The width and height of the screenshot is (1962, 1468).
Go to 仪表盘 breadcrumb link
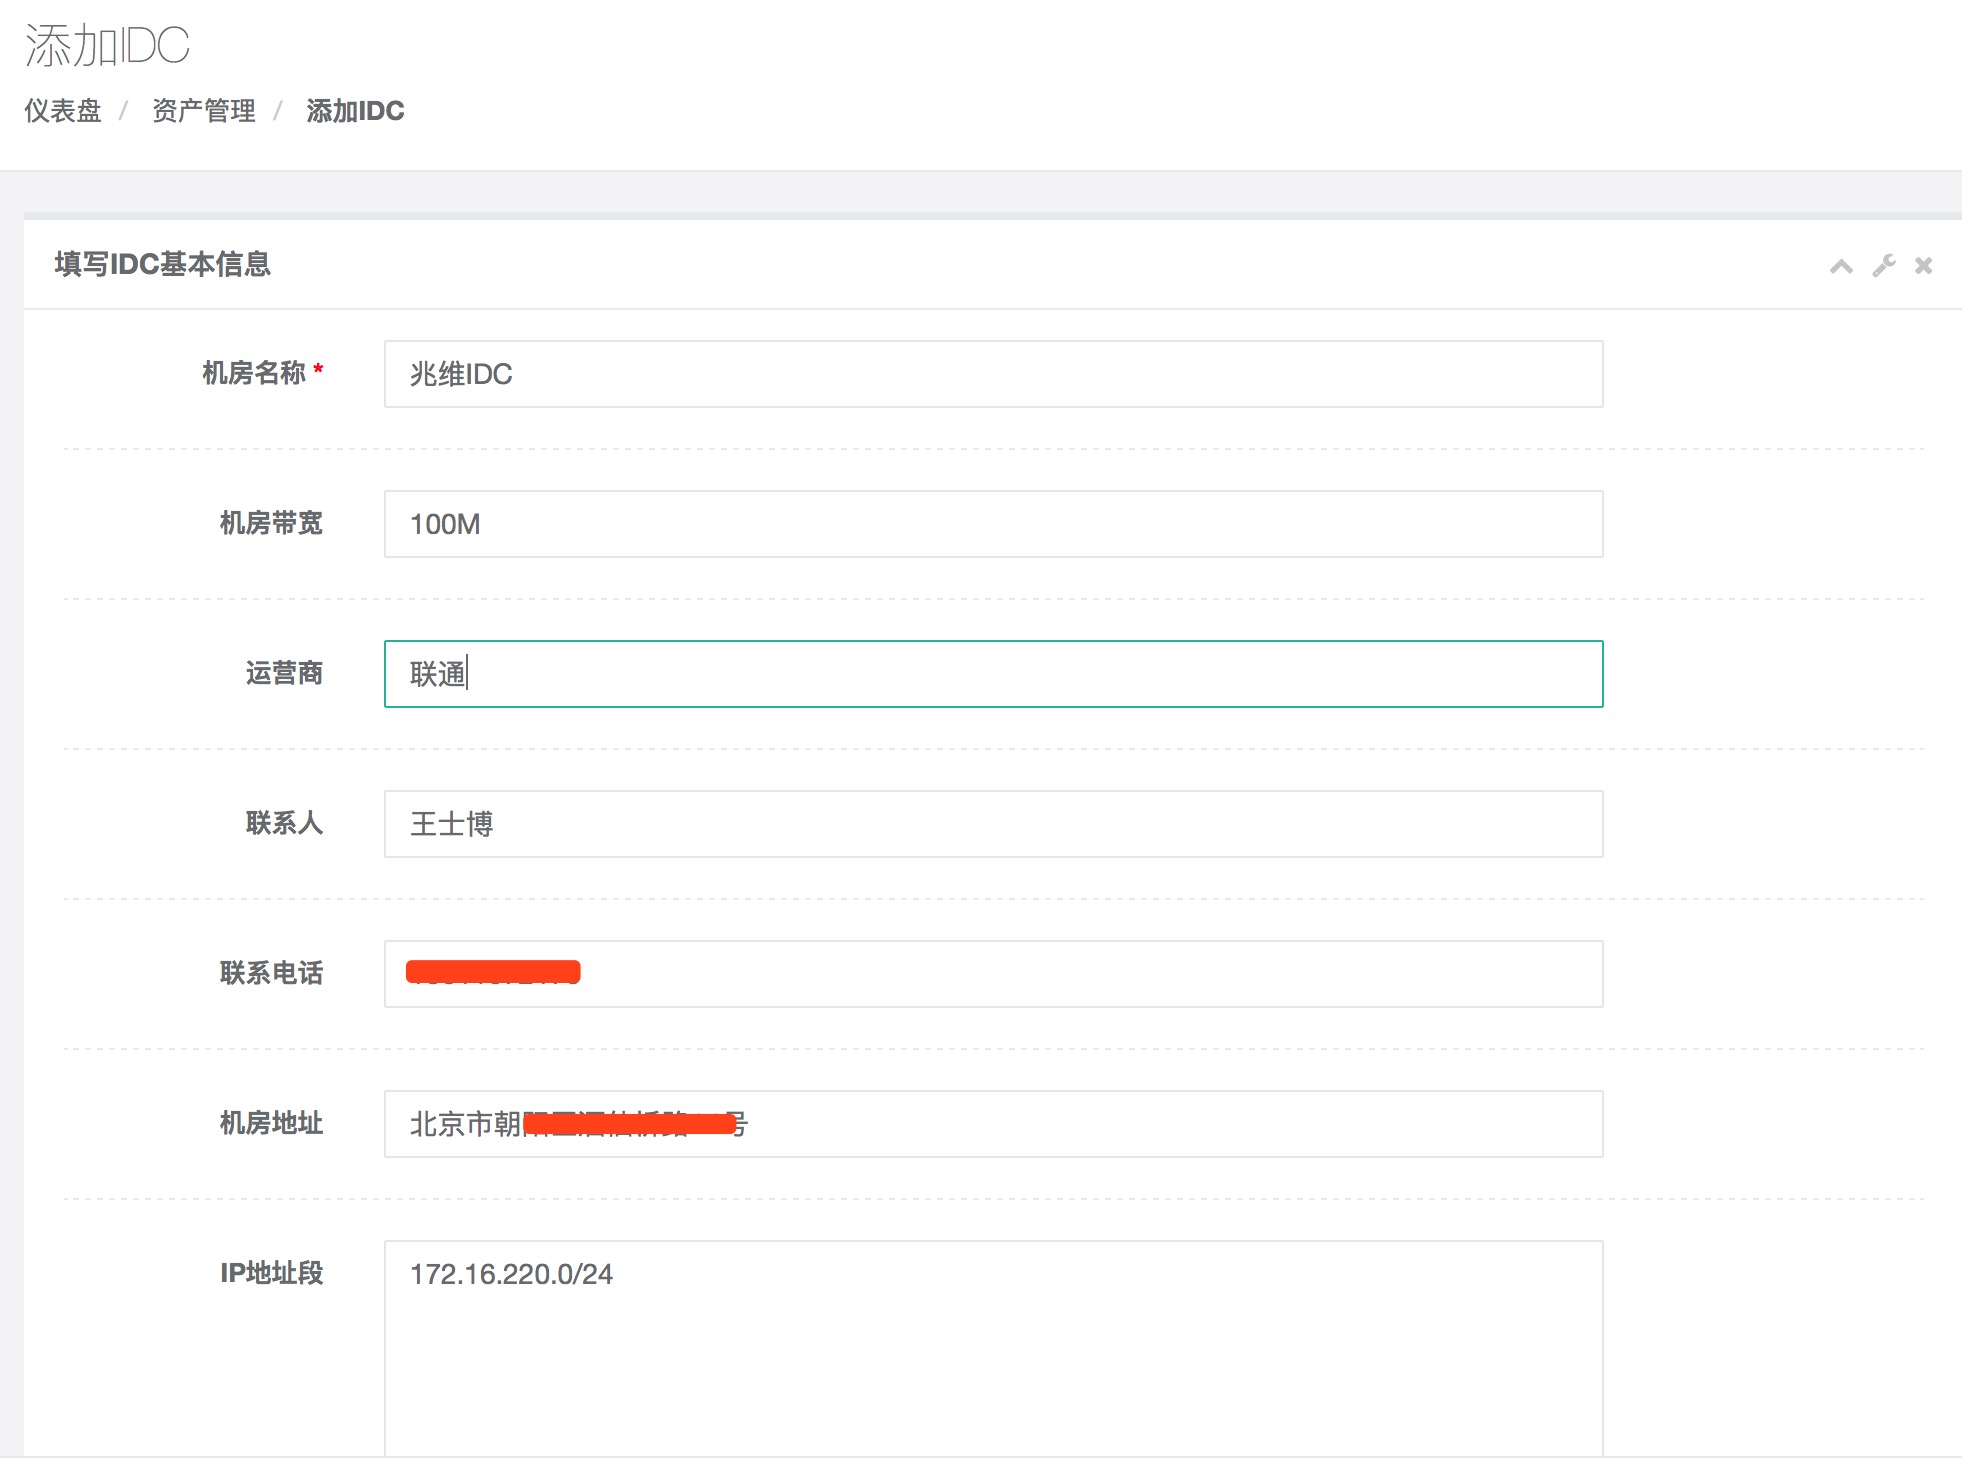(63, 111)
